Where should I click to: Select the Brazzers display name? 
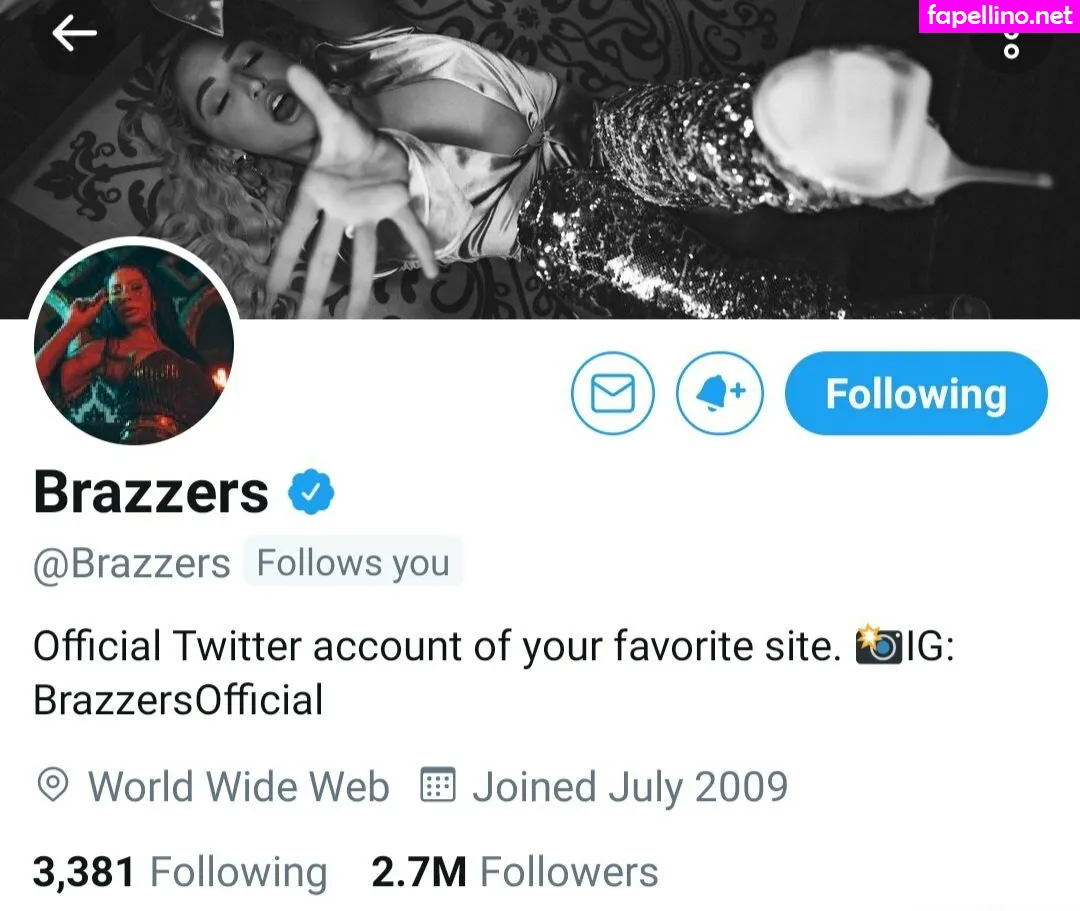pos(151,492)
